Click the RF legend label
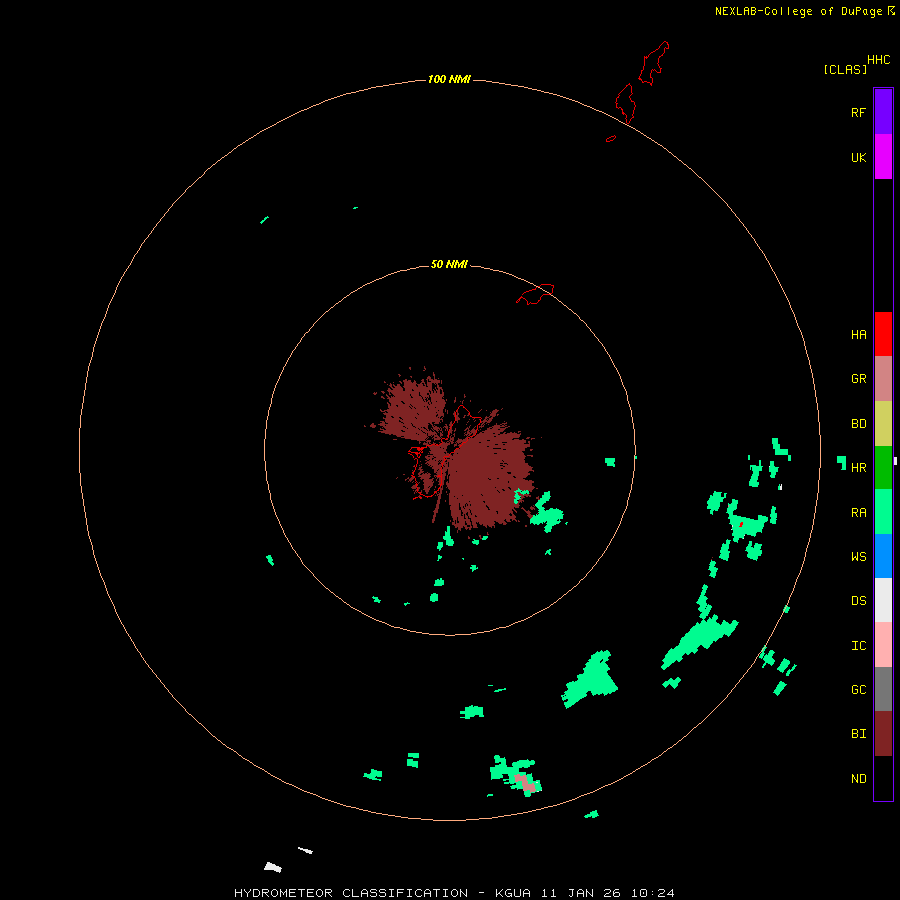 click(858, 112)
